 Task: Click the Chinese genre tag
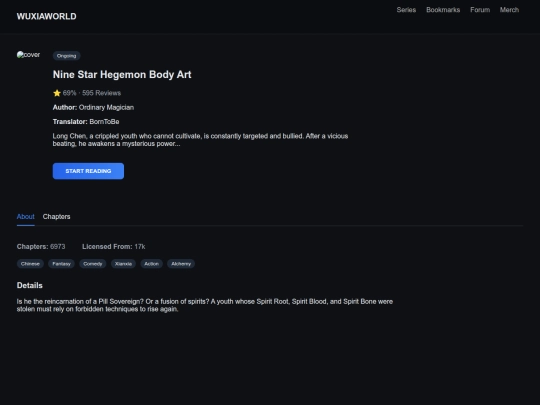point(30,264)
